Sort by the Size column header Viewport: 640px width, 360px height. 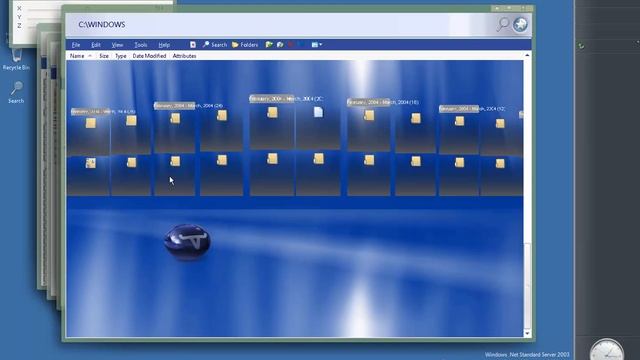coord(104,56)
